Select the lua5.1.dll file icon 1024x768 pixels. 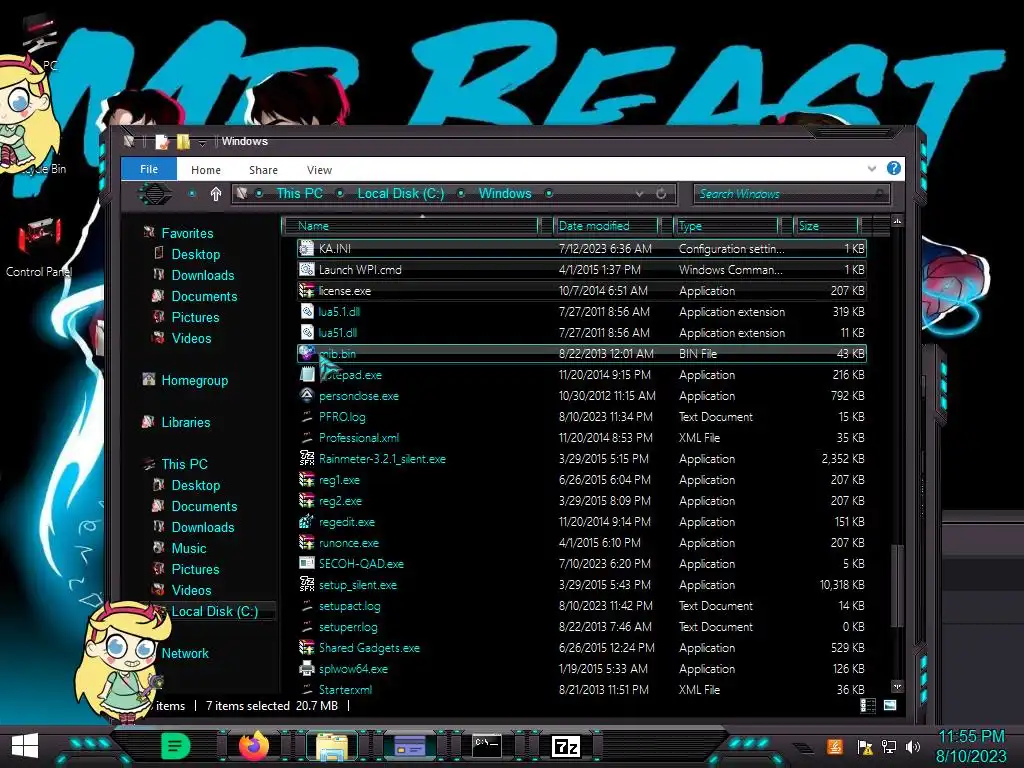tap(306, 312)
